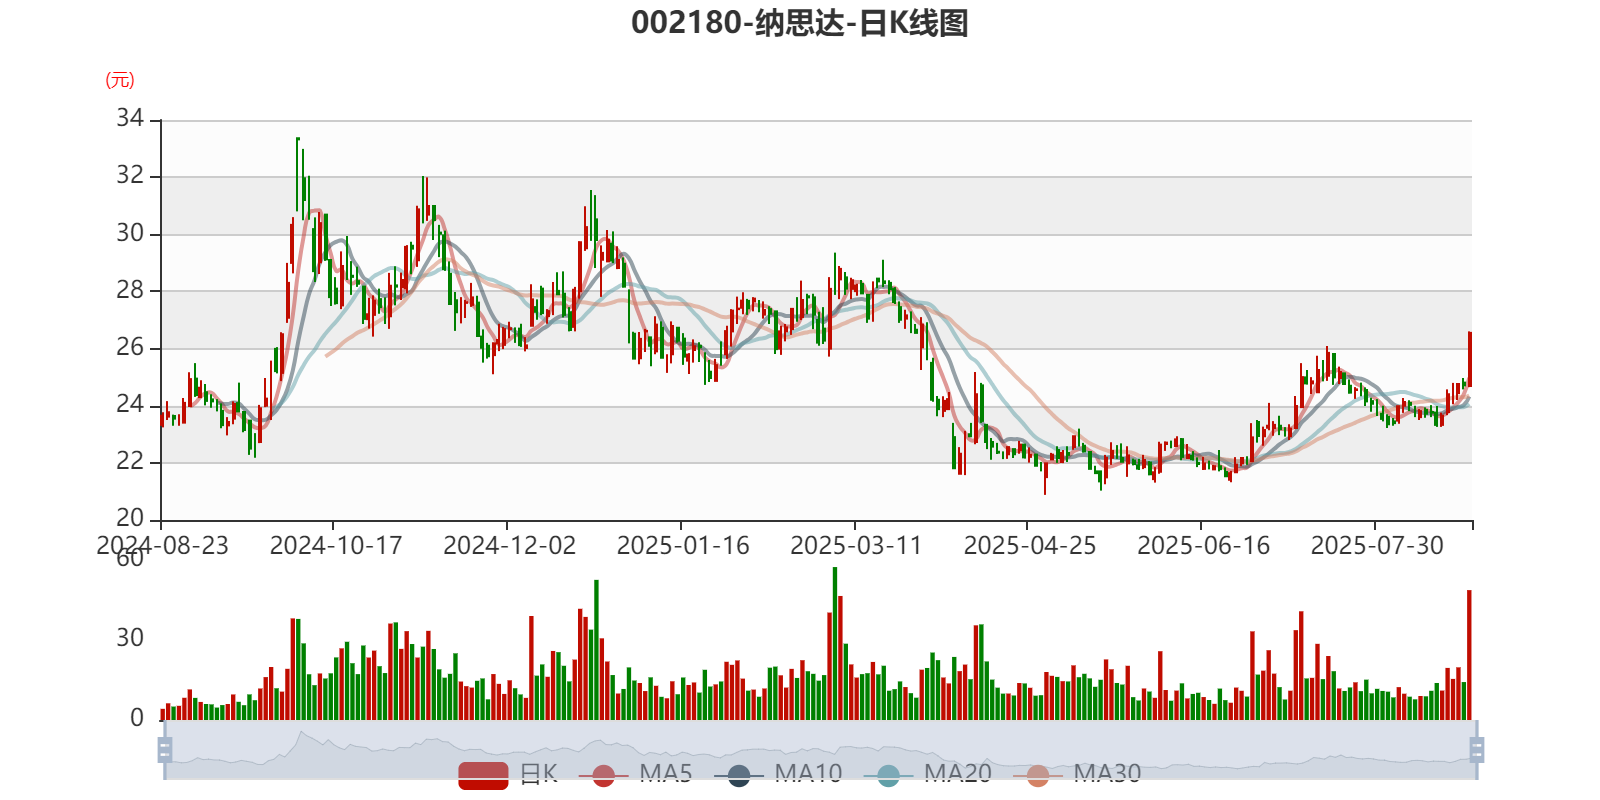Toggle the MA5 legend marker

603,775
